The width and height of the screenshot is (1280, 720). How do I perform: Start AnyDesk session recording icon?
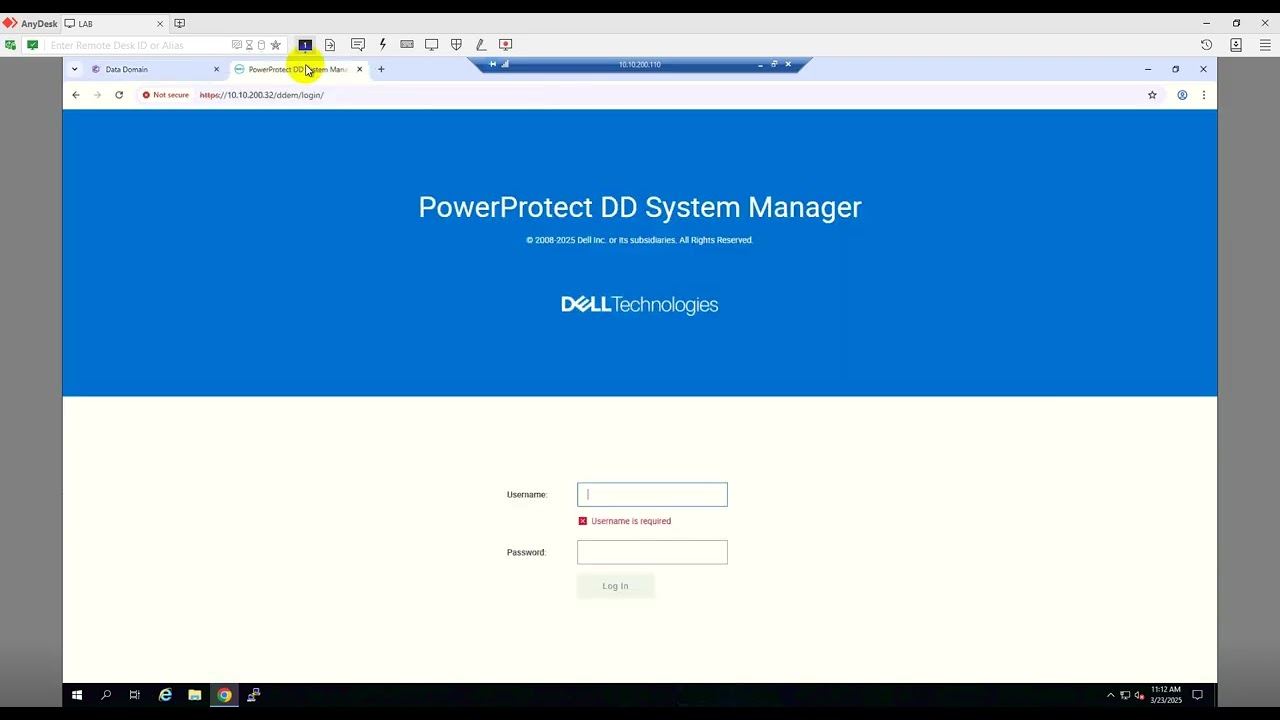click(505, 45)
